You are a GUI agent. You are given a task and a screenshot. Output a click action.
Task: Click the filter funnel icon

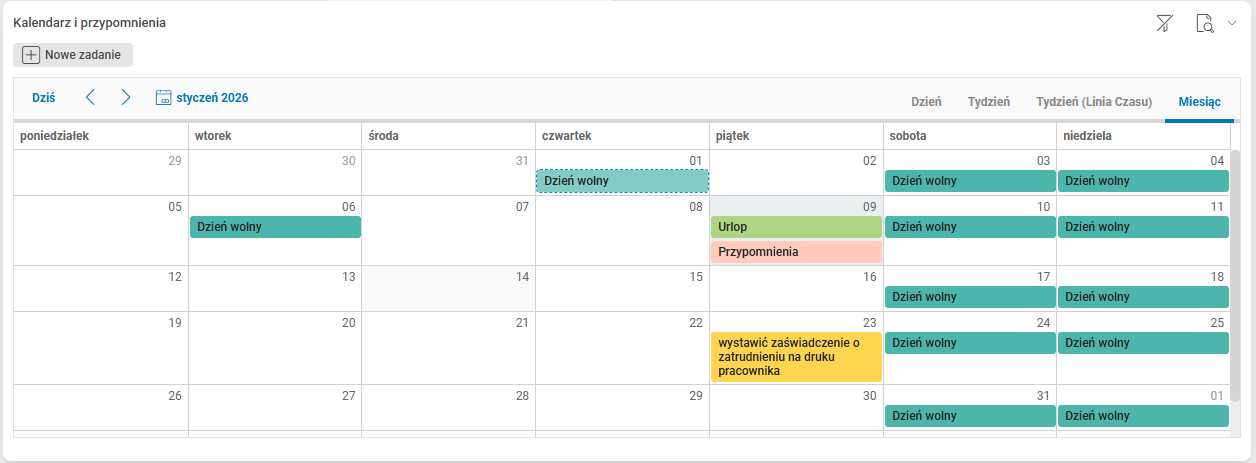1164,24
